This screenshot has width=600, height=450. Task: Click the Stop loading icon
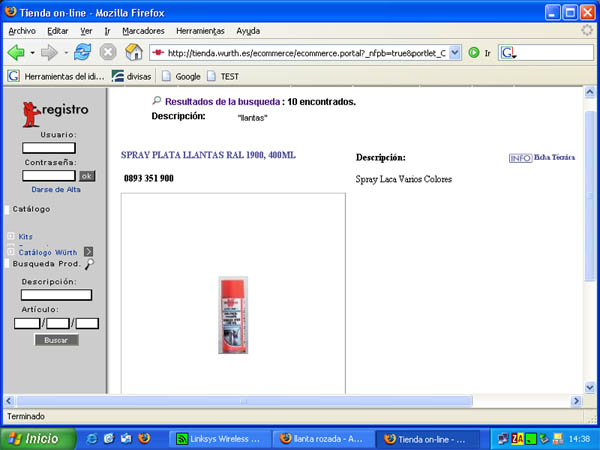tap(108, 52)
